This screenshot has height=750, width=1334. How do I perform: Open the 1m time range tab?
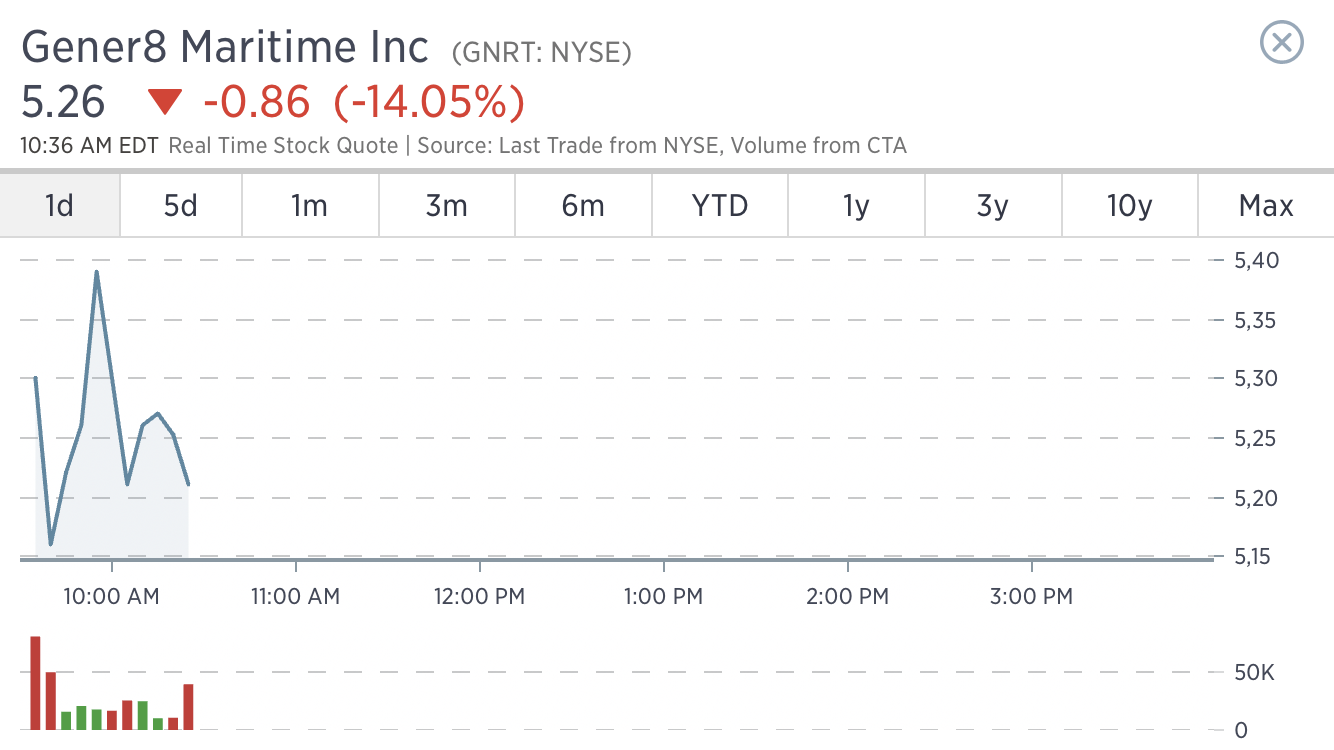coord(310,206)
